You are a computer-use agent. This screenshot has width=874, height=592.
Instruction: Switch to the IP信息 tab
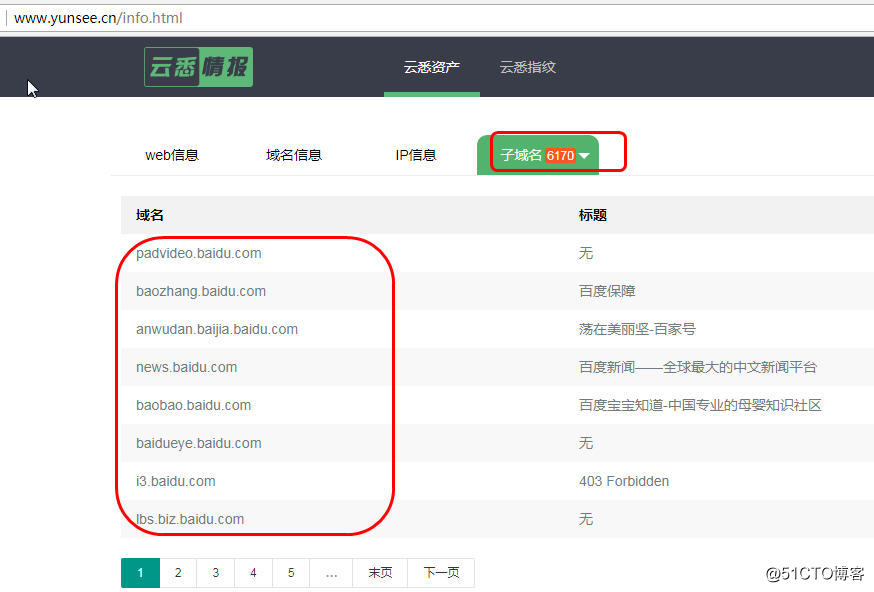pos(416,155)
